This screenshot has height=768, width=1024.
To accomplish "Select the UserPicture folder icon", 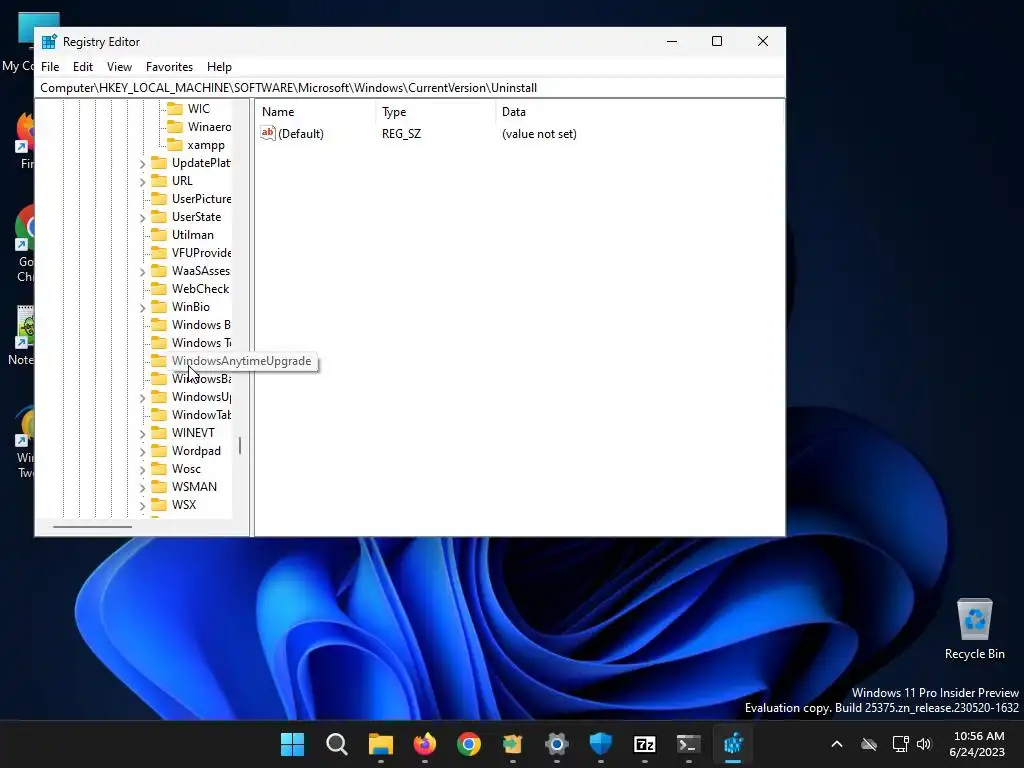I will pos(159,199).
